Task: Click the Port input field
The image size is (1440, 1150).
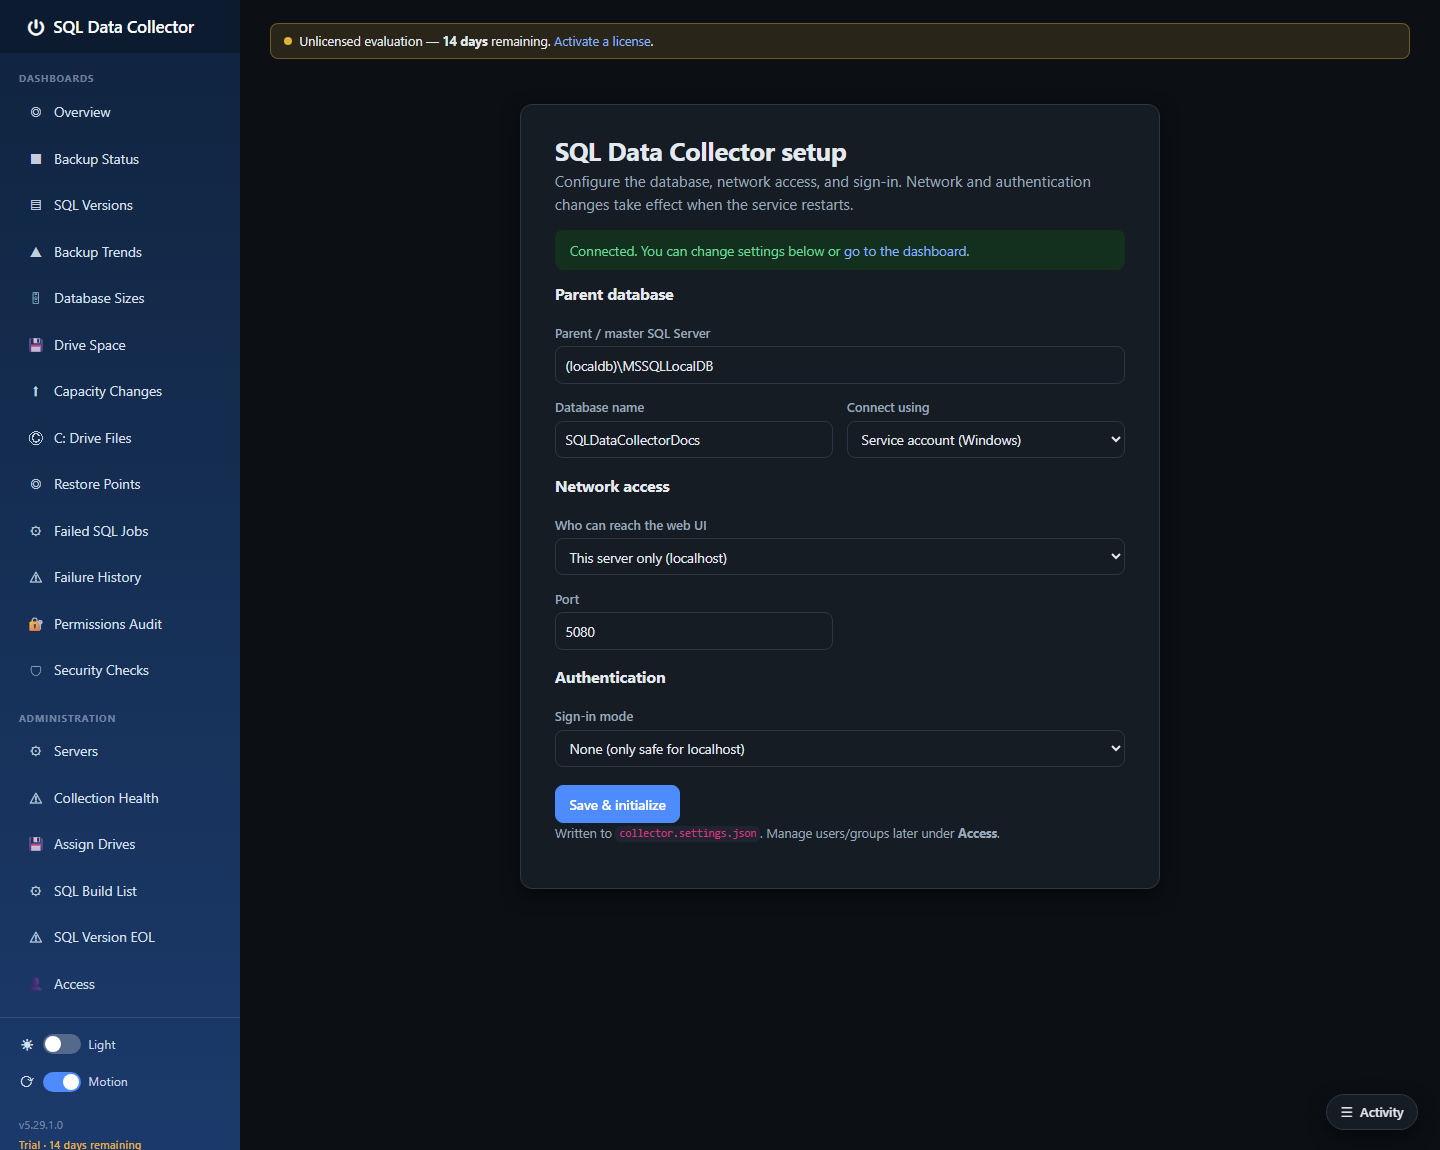Action: (x=694, y=631)
